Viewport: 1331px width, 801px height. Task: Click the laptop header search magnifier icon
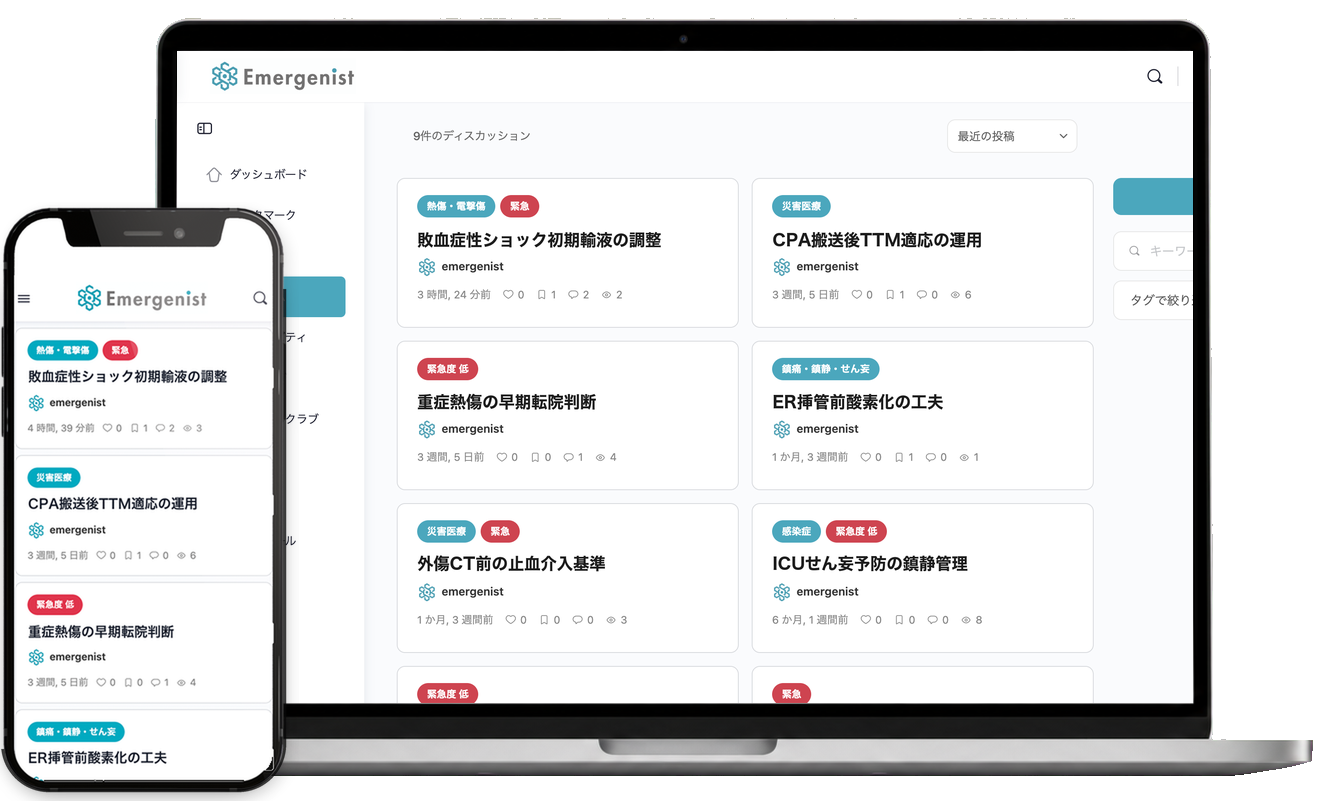[x=1154, y=76]
